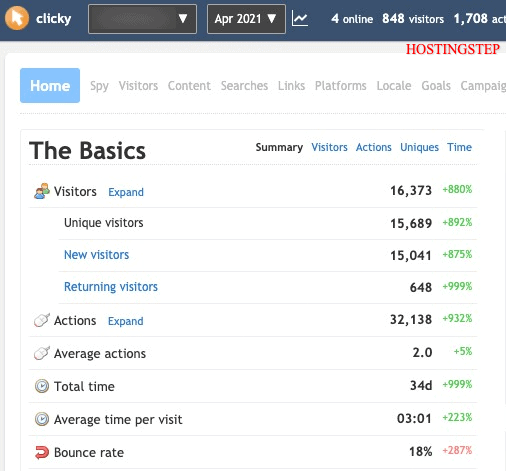Screen dimensions: 506x471
Task: Open the Returning visitors link
Action: point(111,287)
